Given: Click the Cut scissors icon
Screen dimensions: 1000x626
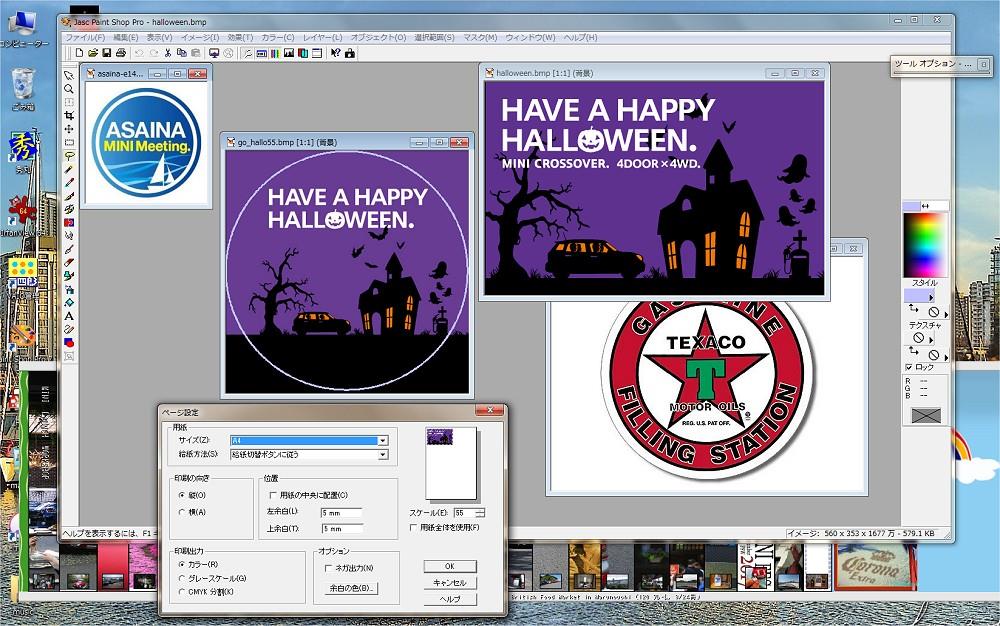Looking at the screenshot, I should coord(168,53).
